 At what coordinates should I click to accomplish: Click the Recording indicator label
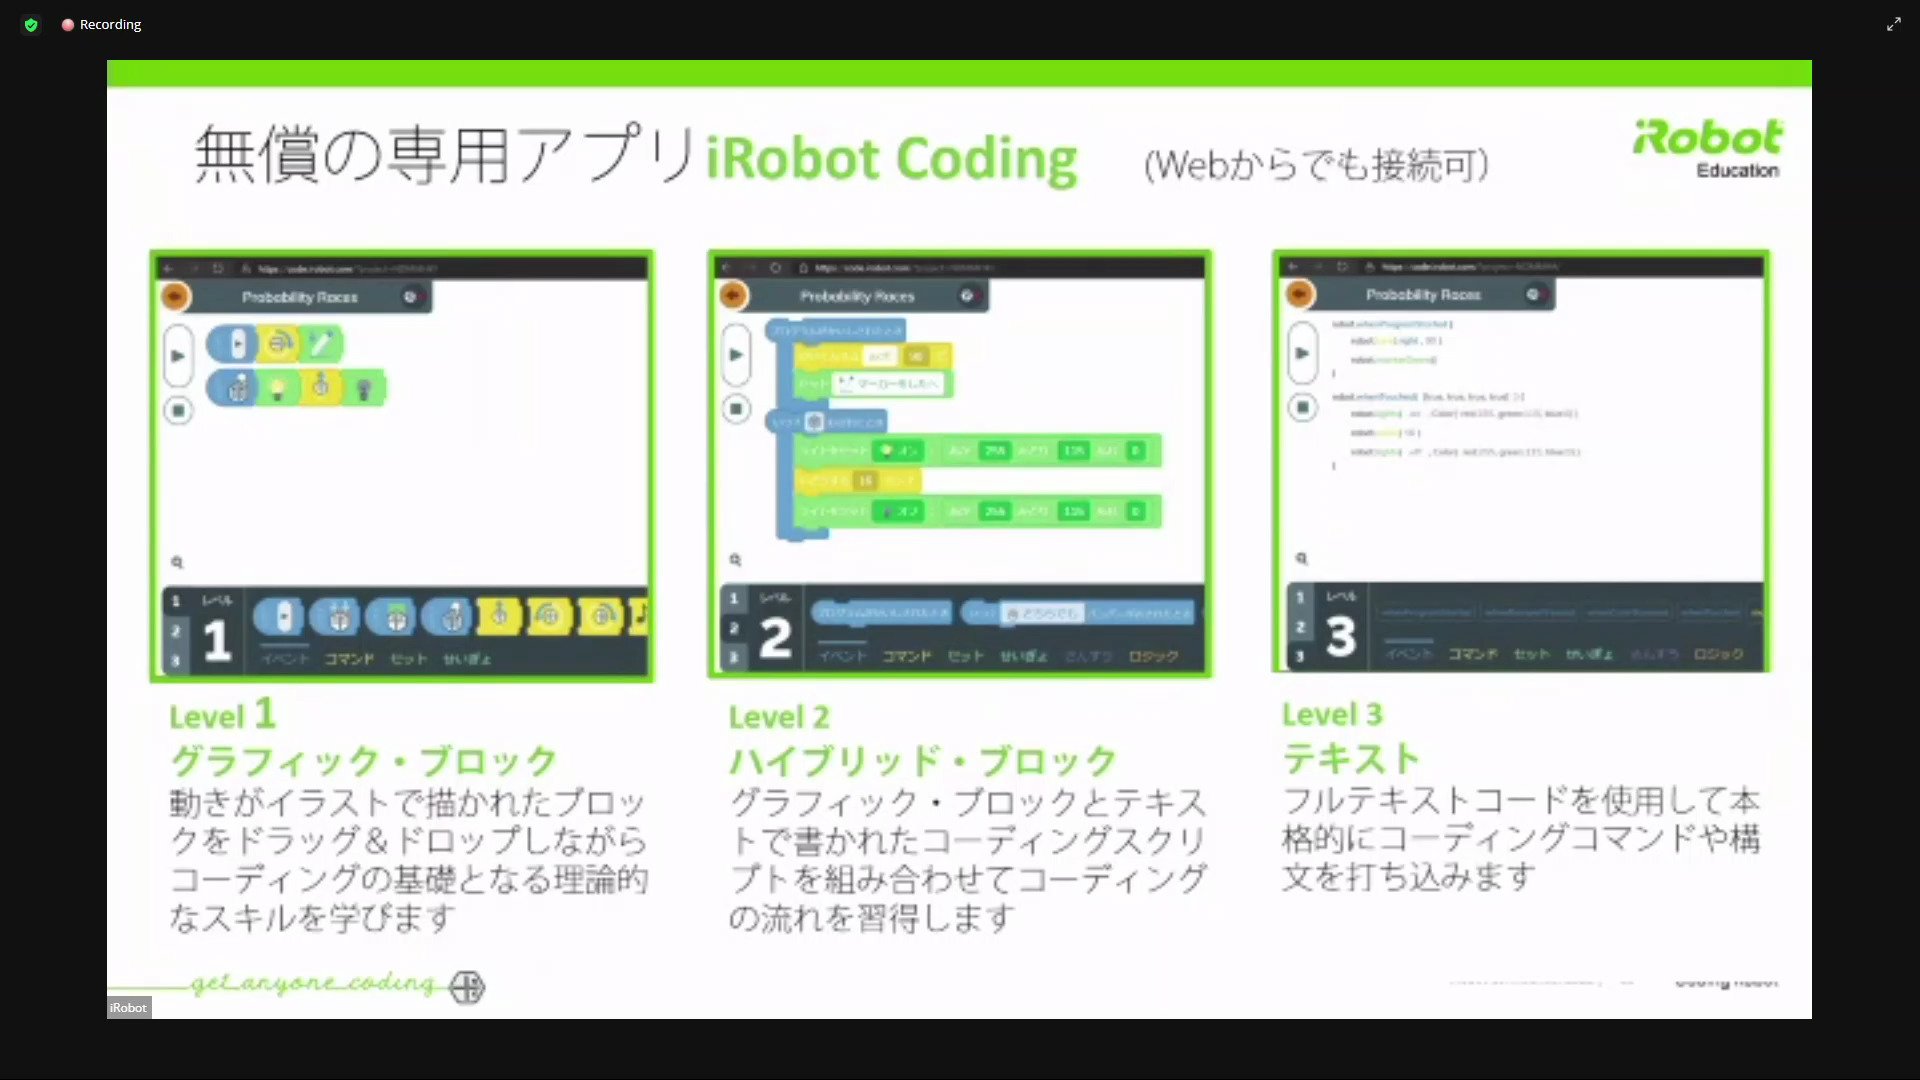[110, 25]
